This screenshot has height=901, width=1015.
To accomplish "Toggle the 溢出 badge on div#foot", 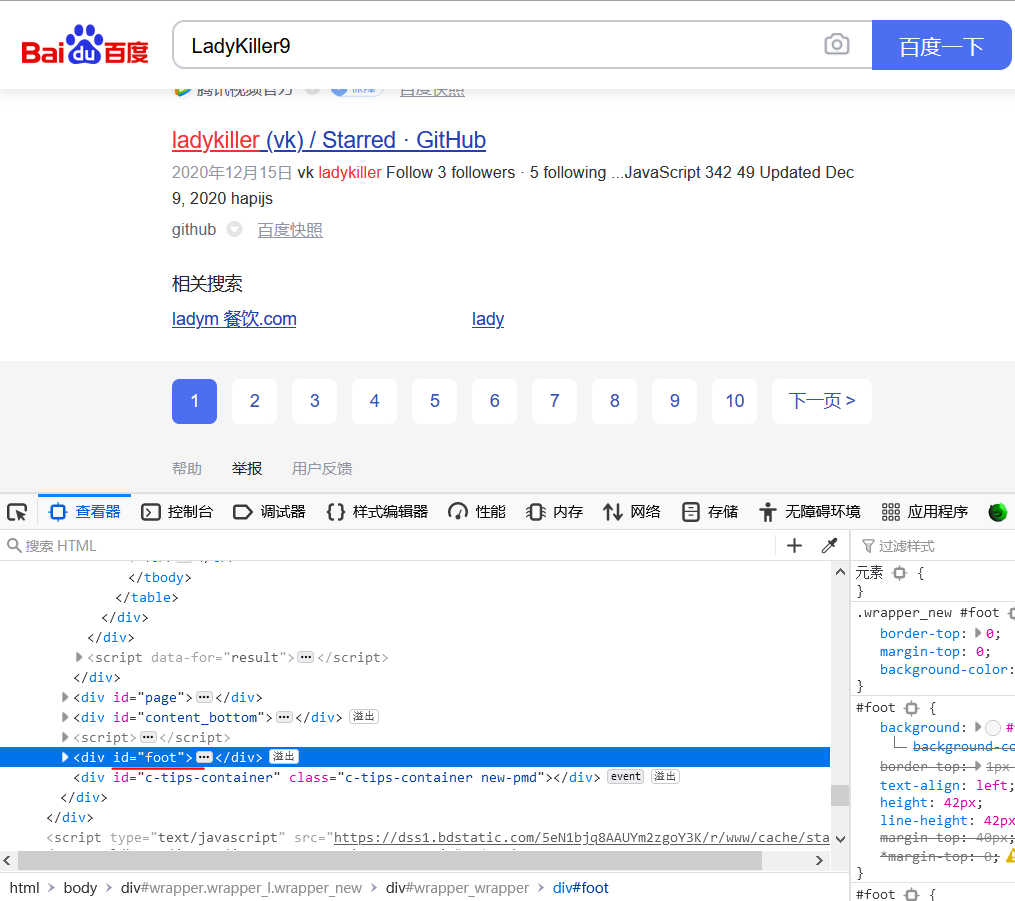I will click(283, 757).
